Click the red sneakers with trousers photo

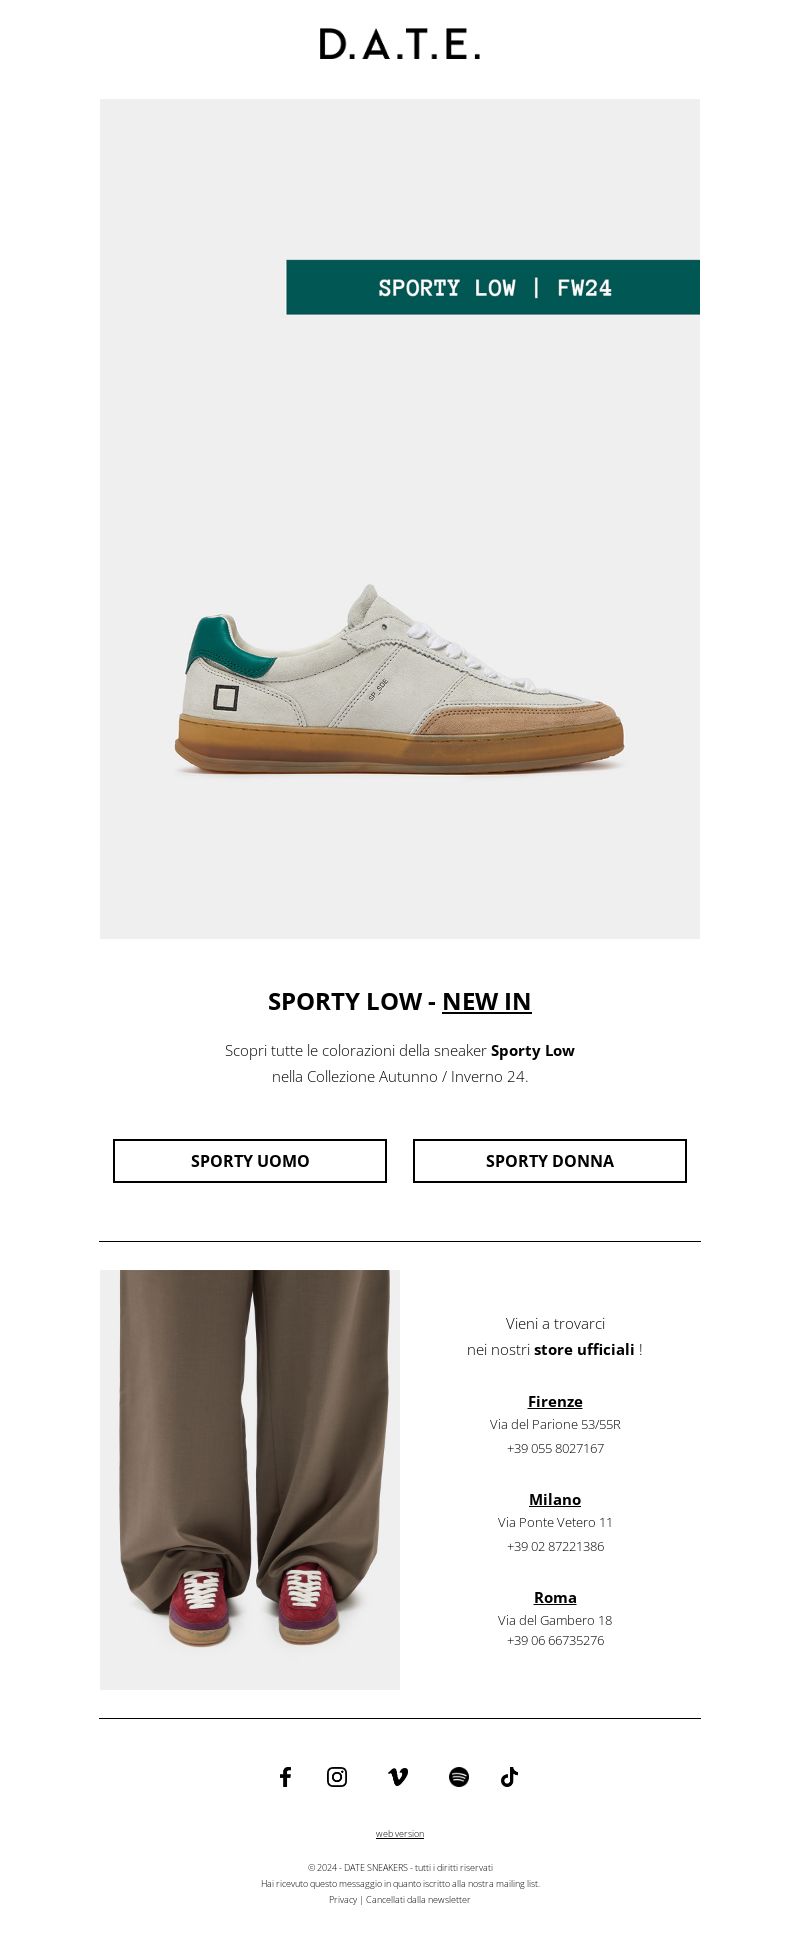250,1480
